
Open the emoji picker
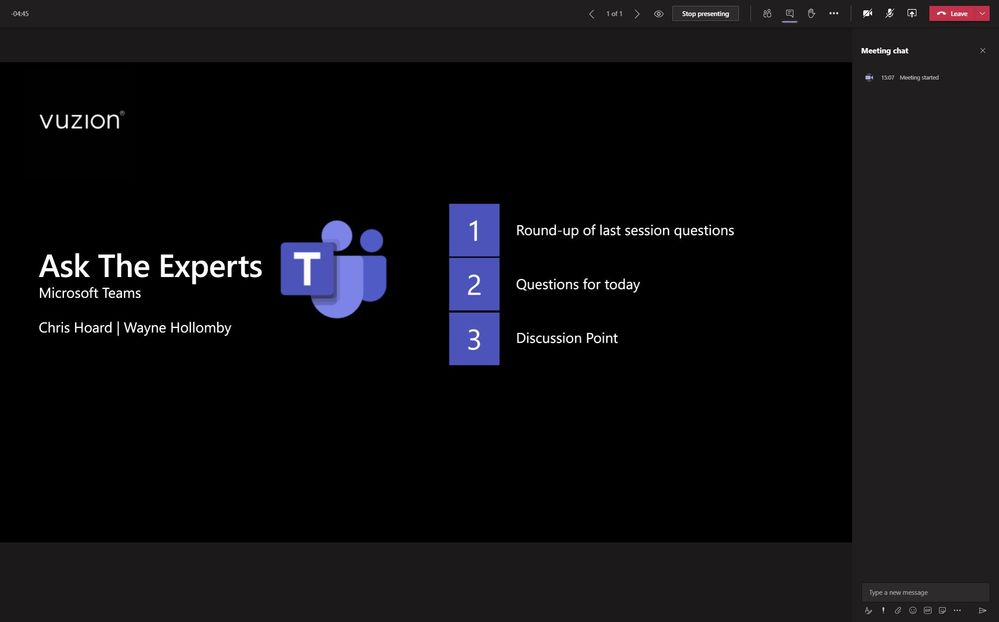912,611
